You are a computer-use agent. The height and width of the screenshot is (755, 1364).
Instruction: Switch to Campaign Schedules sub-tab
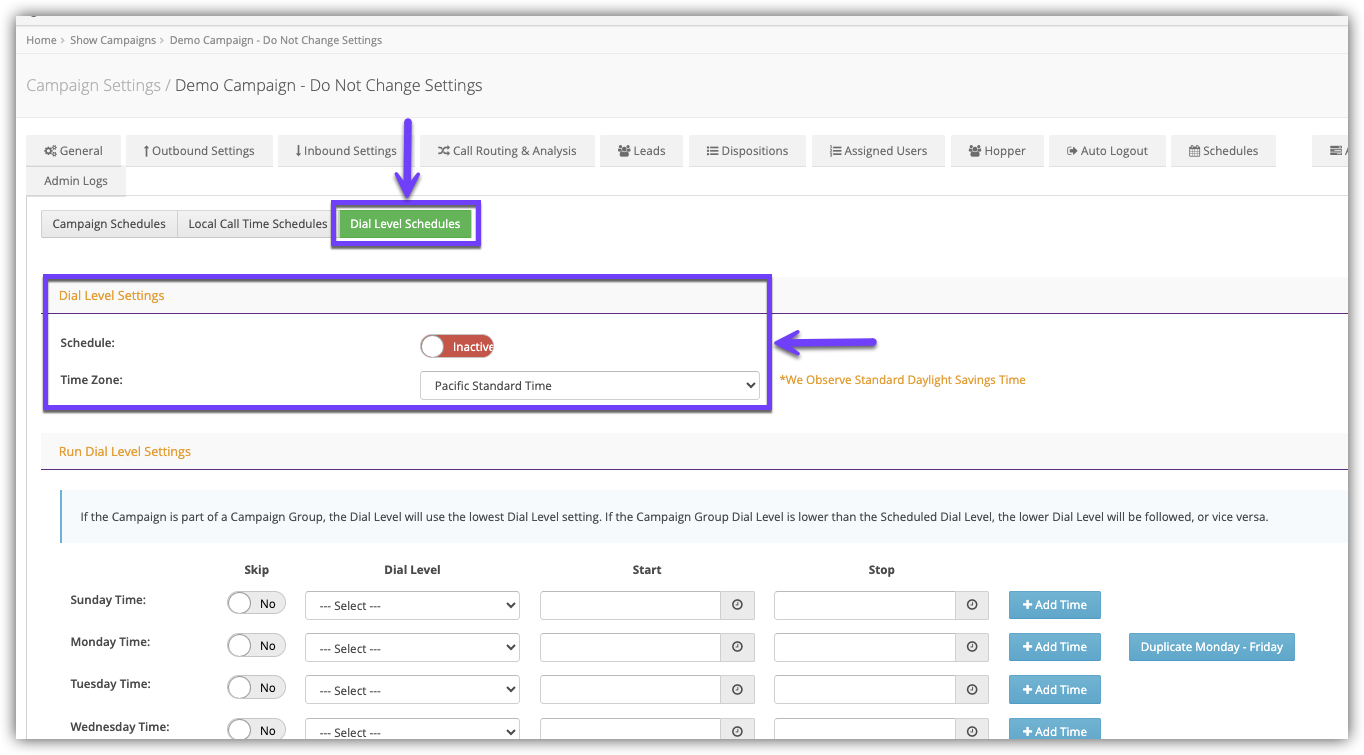pos(109,224)
